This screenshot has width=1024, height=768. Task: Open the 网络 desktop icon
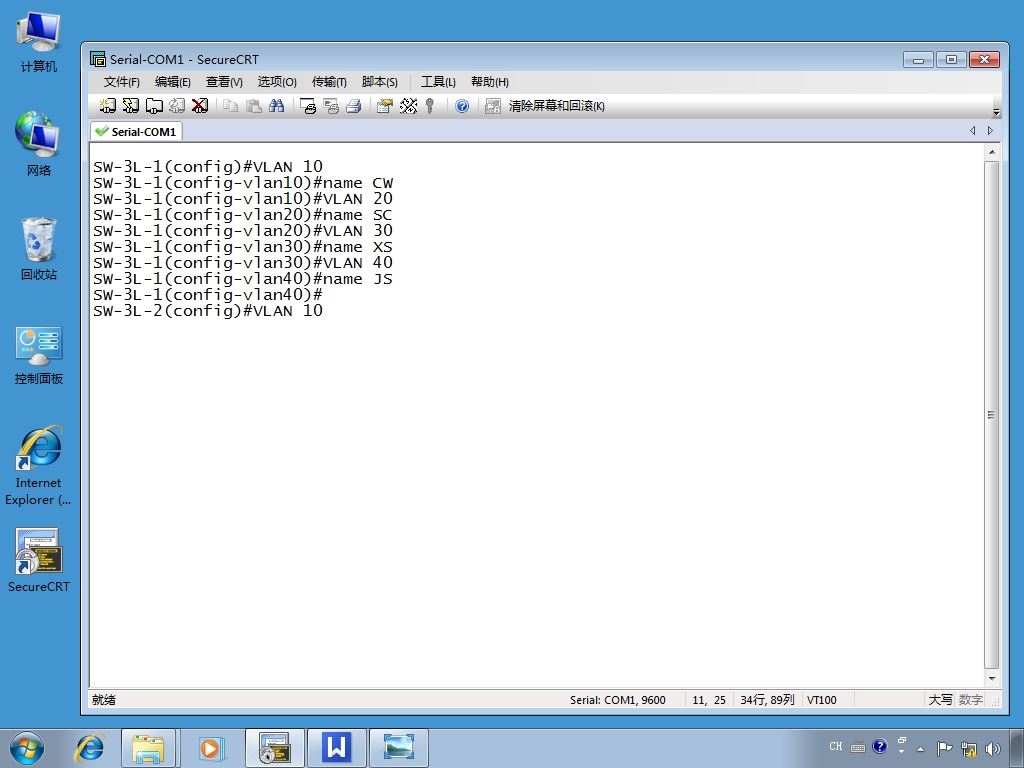click(x=39, y=144)
